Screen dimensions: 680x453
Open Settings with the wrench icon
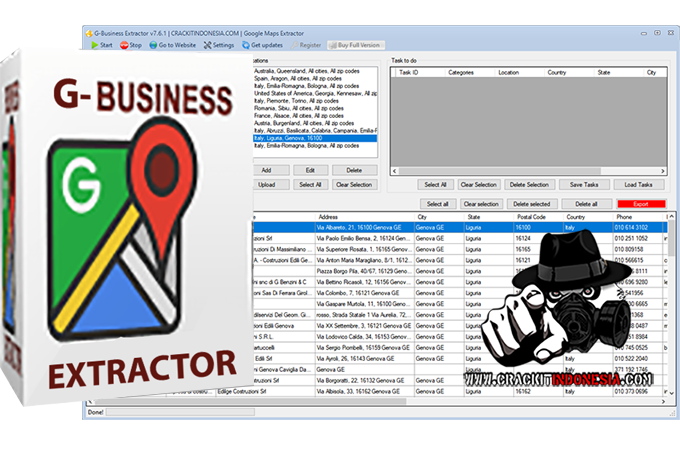pyautogui.click(x=207, y=45)
